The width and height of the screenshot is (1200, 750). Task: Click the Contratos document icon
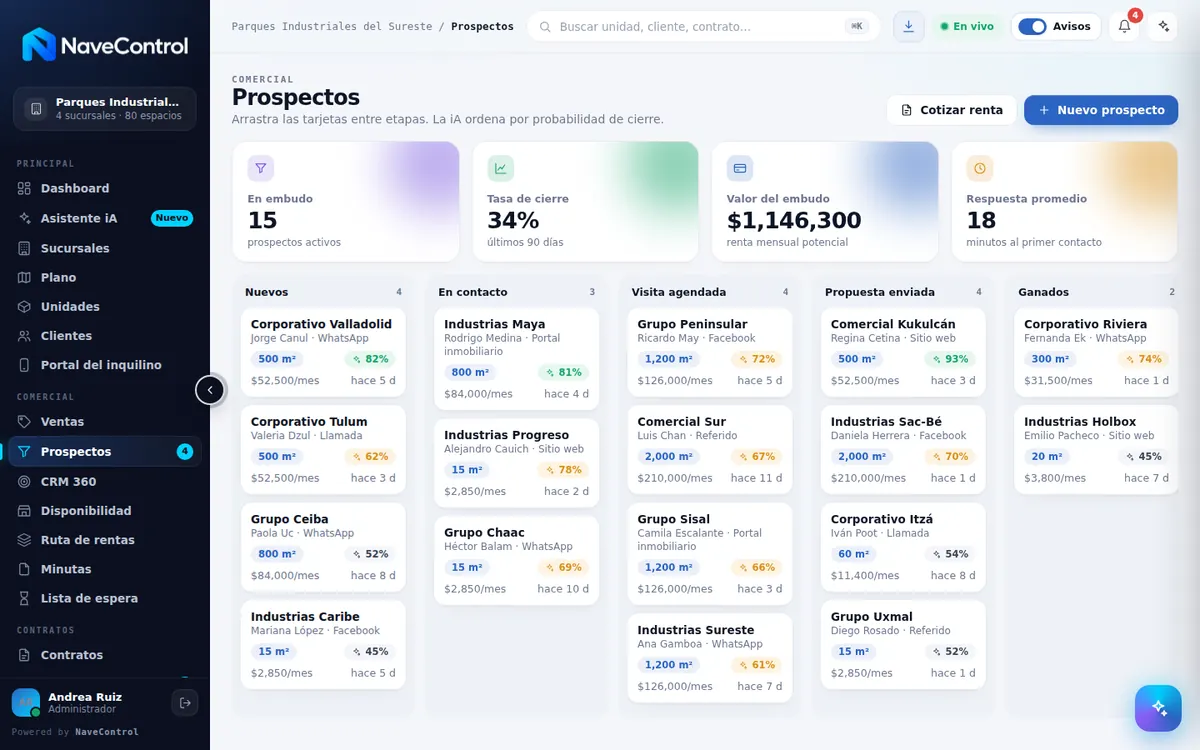[25, 655]
